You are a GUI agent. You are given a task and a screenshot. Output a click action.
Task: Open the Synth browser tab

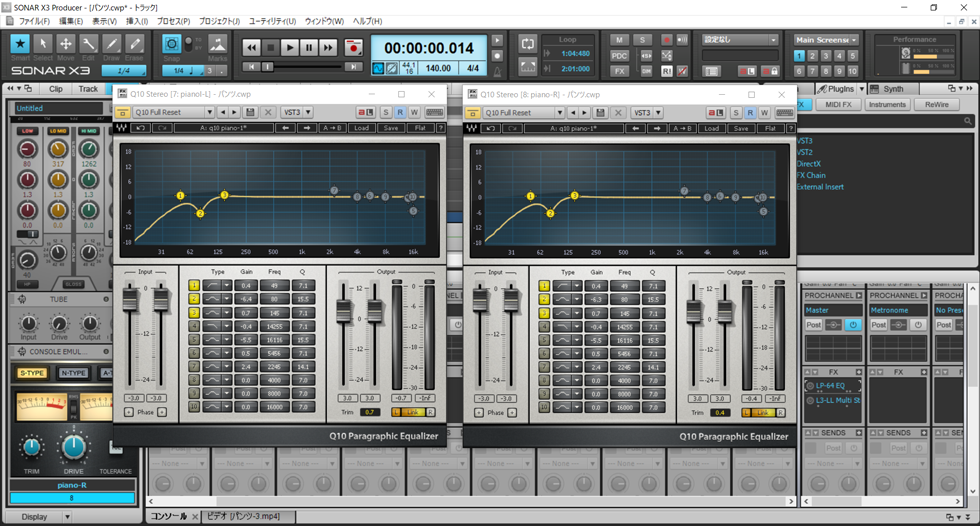point(893,89)
